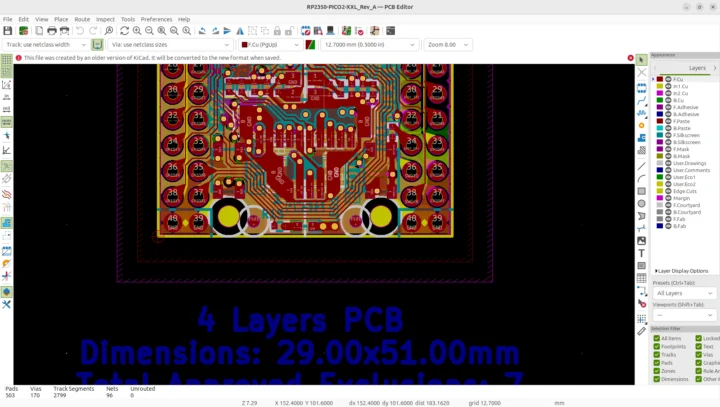Click right chevron next to Layers tab
720x407 pixels.
click(714, 68)
